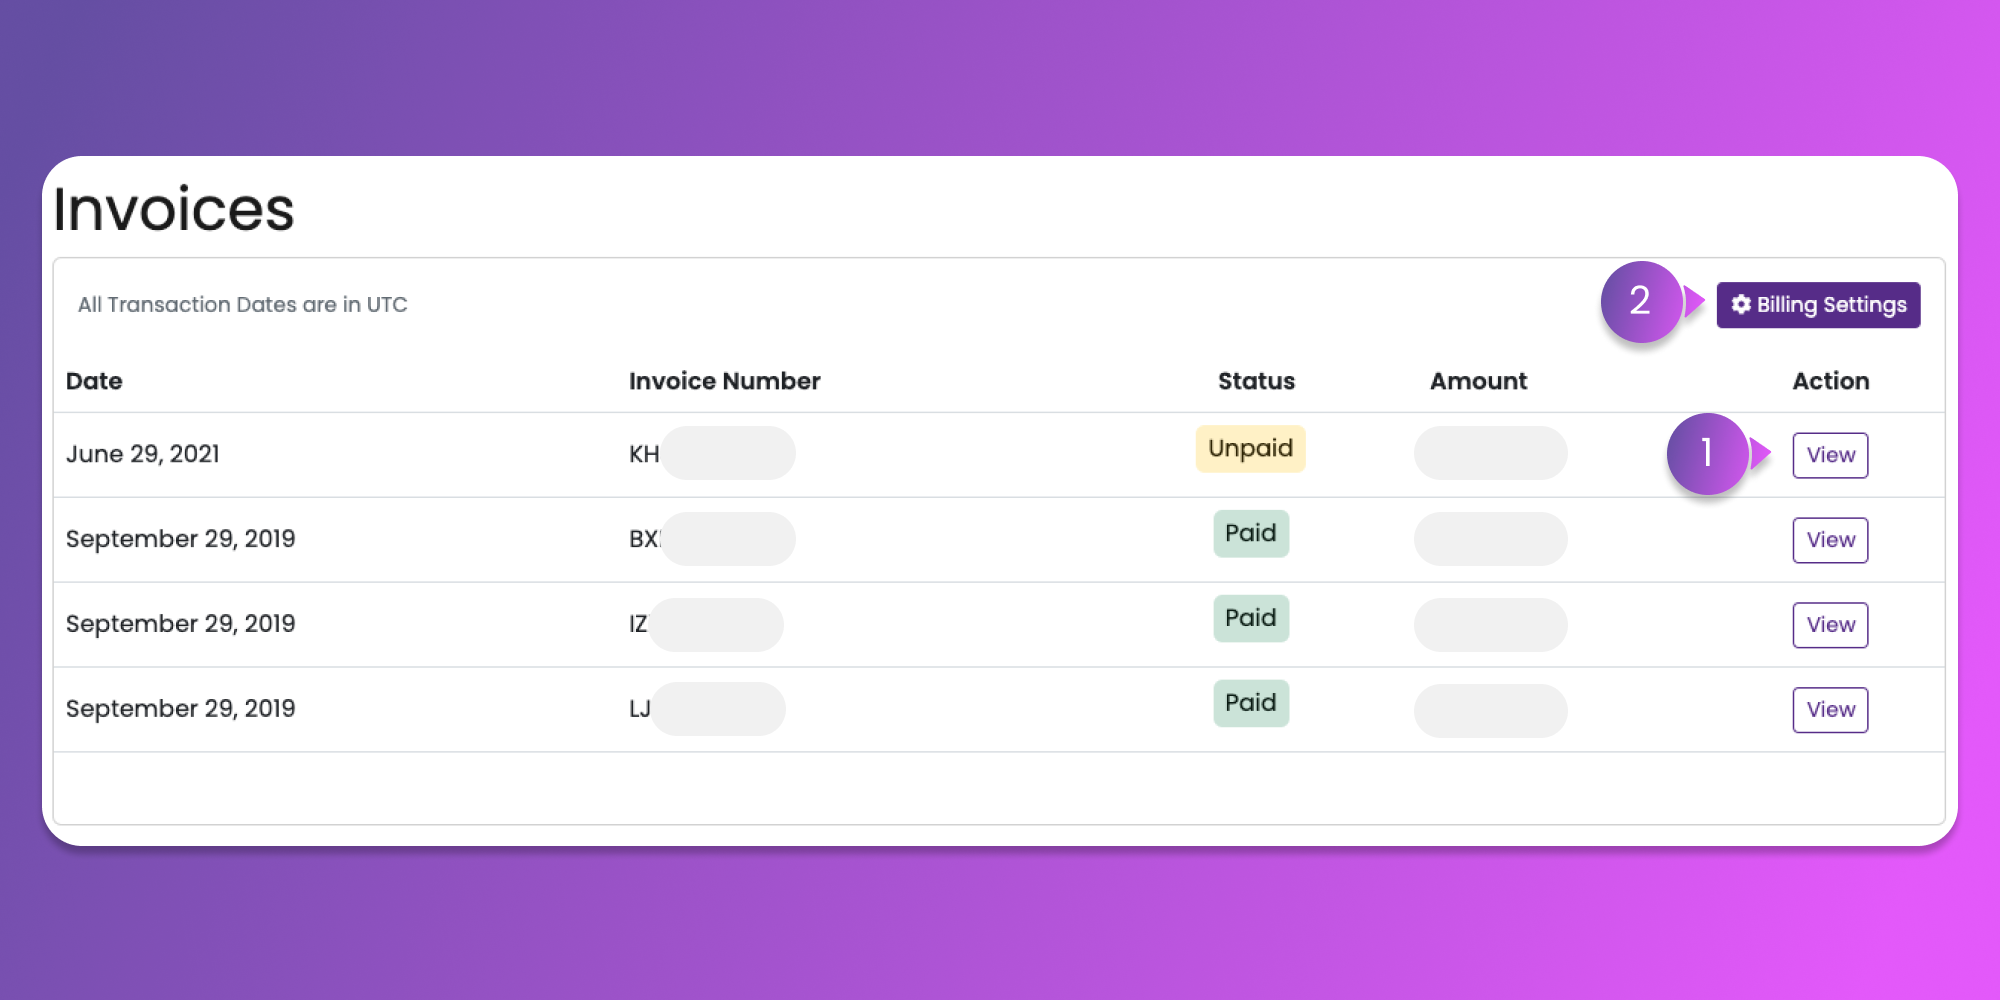View the LJ invoice details
This screenshot has width=2000, height=1000.
pyautogui.click(x=1829, y=710)
